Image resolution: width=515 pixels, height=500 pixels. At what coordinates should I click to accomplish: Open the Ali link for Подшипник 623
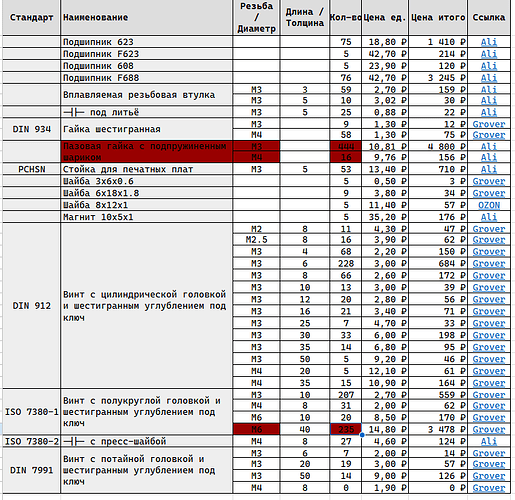489,42
